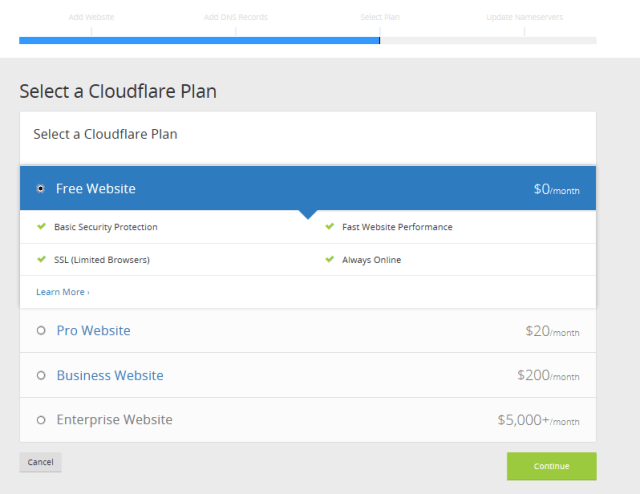The image size is (640, 494).
Task: Click the SSL Limited Browsers checkmark icon
Action: (41, 260)
